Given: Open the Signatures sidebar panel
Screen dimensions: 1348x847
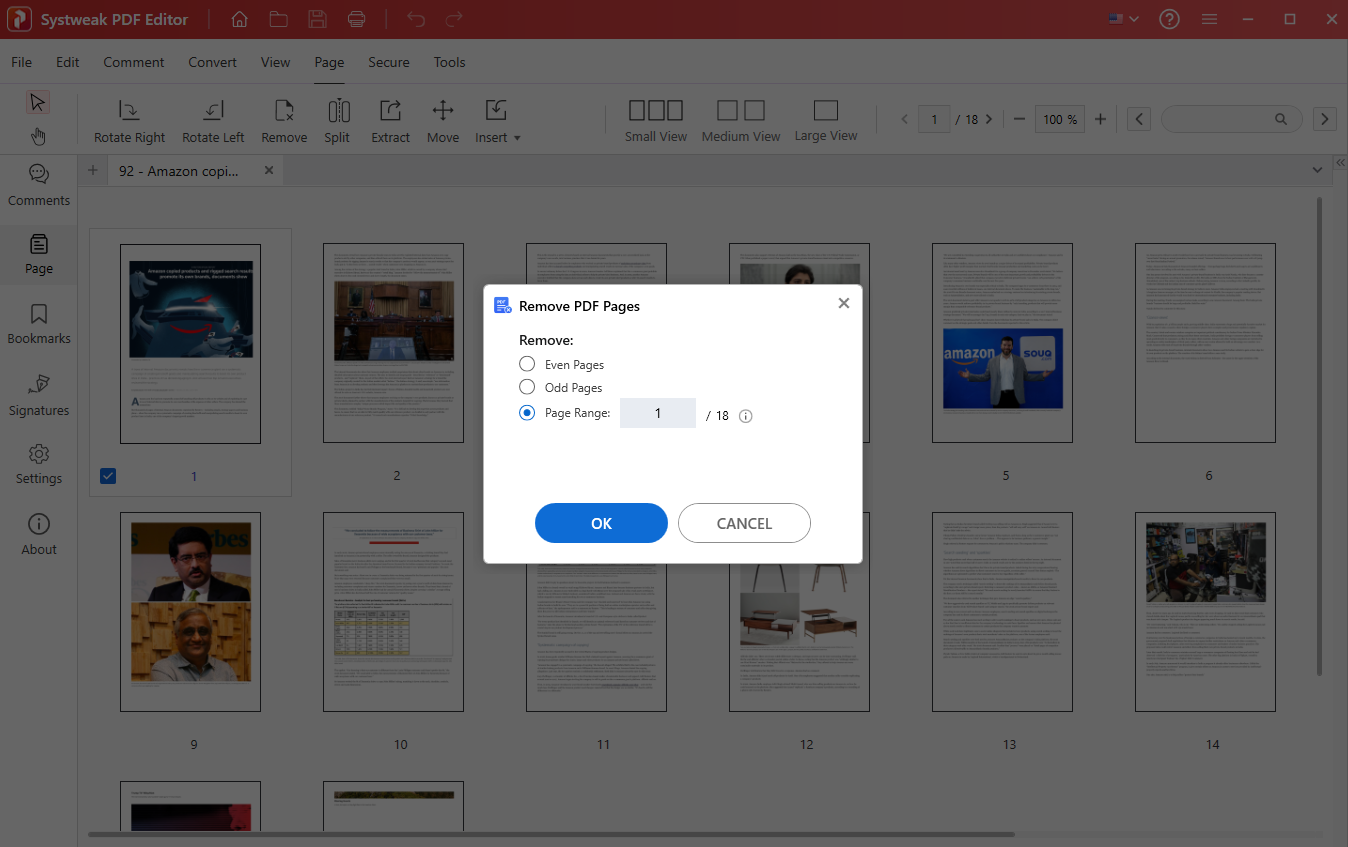Looking at the screenshot, I should click(x=39, y=395).
